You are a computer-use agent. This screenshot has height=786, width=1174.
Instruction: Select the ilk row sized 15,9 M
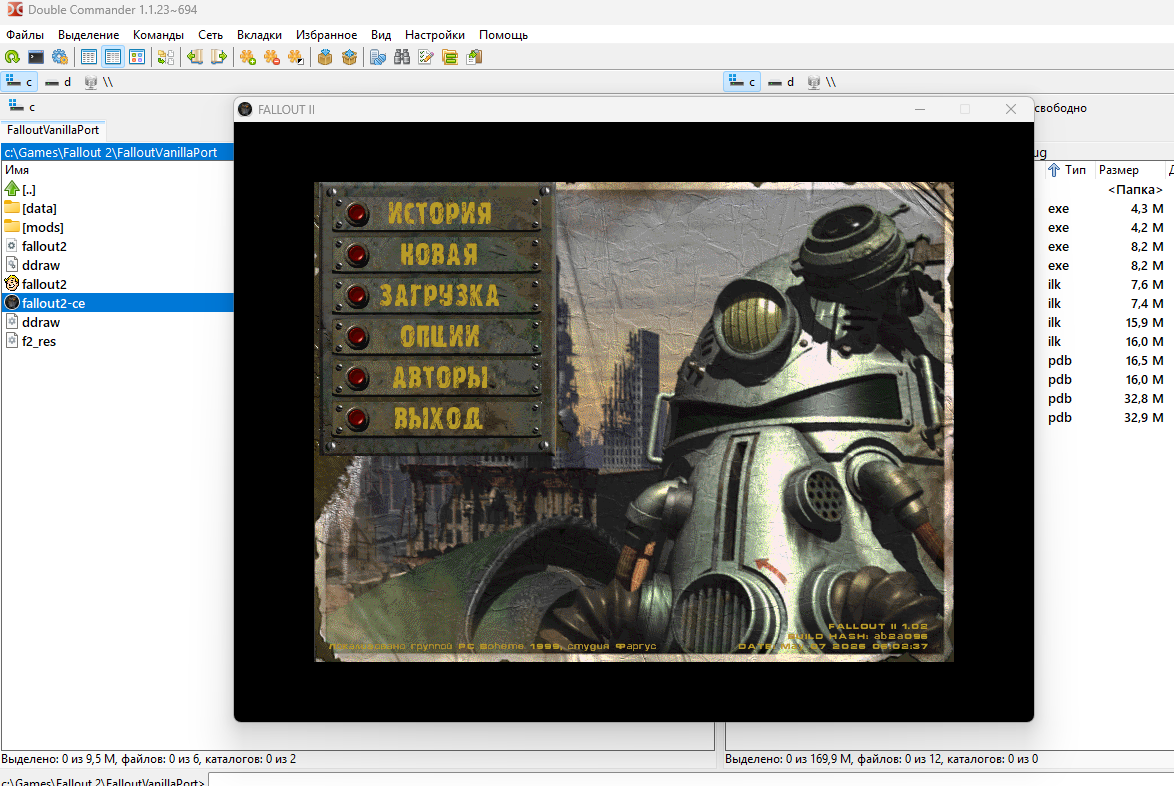point(1104,322)
